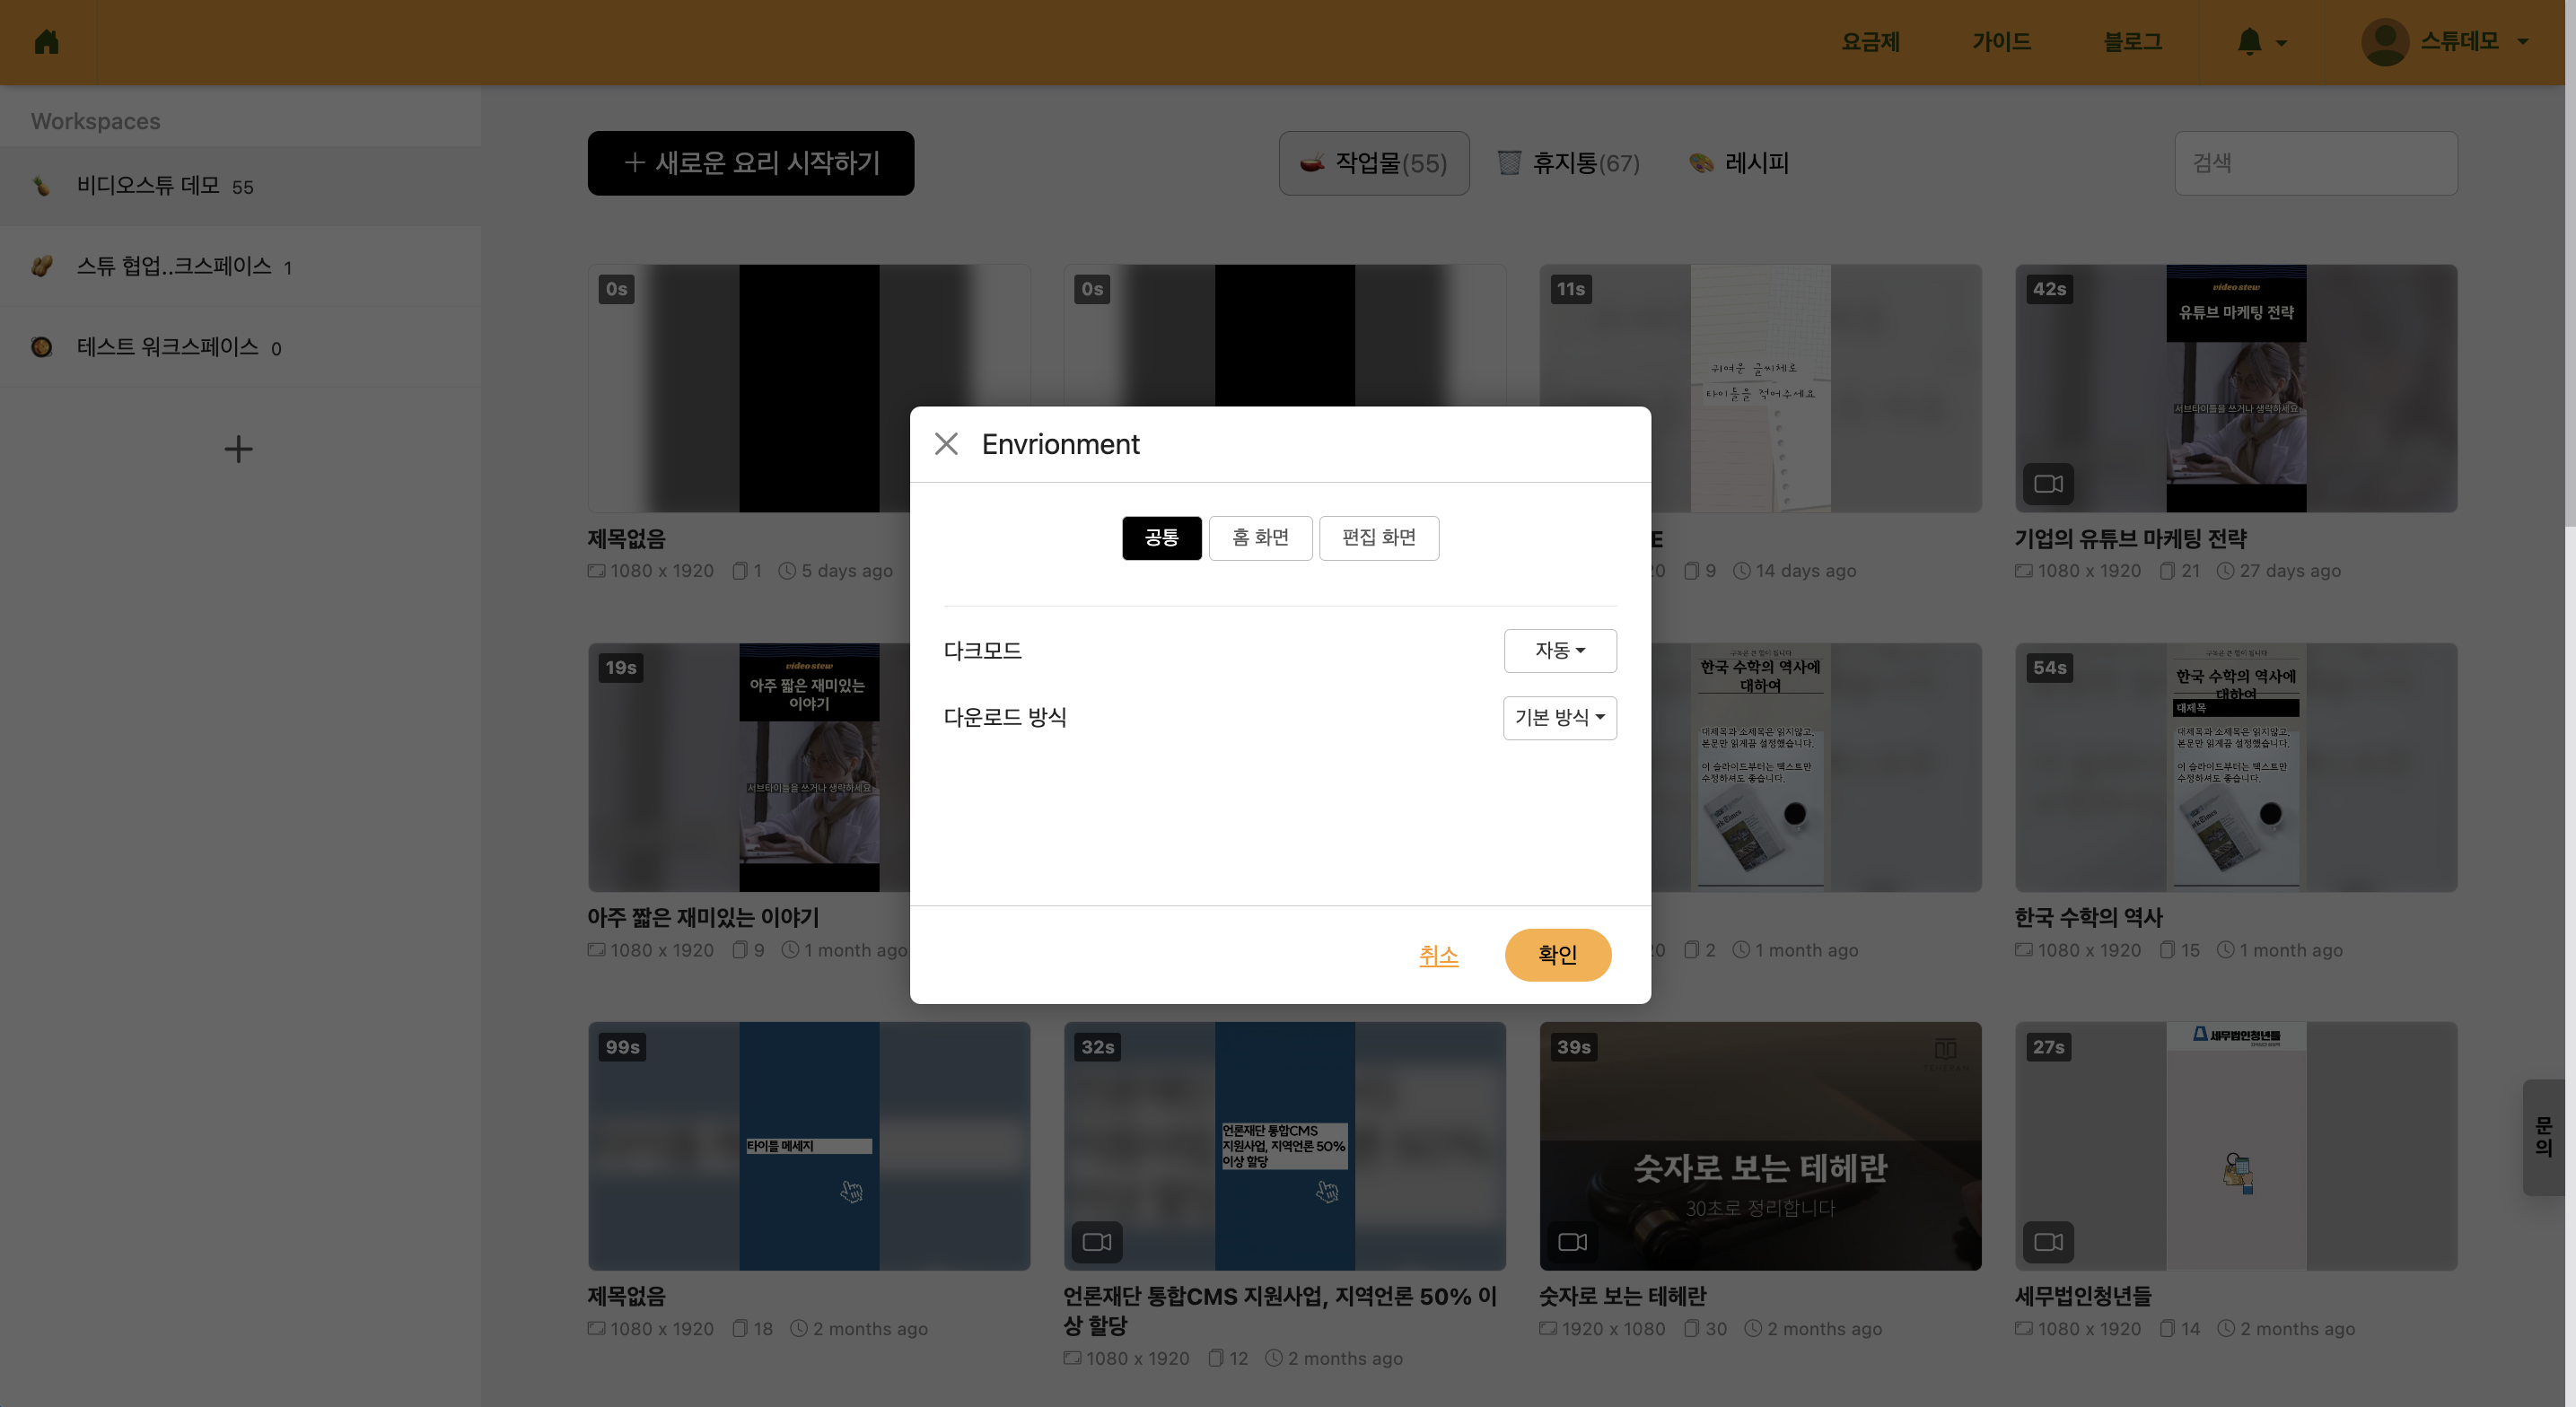Viewport: 2576px width, 1407px height.
Task: Click the 취소 cancel link
Action: coord(1438,955)
